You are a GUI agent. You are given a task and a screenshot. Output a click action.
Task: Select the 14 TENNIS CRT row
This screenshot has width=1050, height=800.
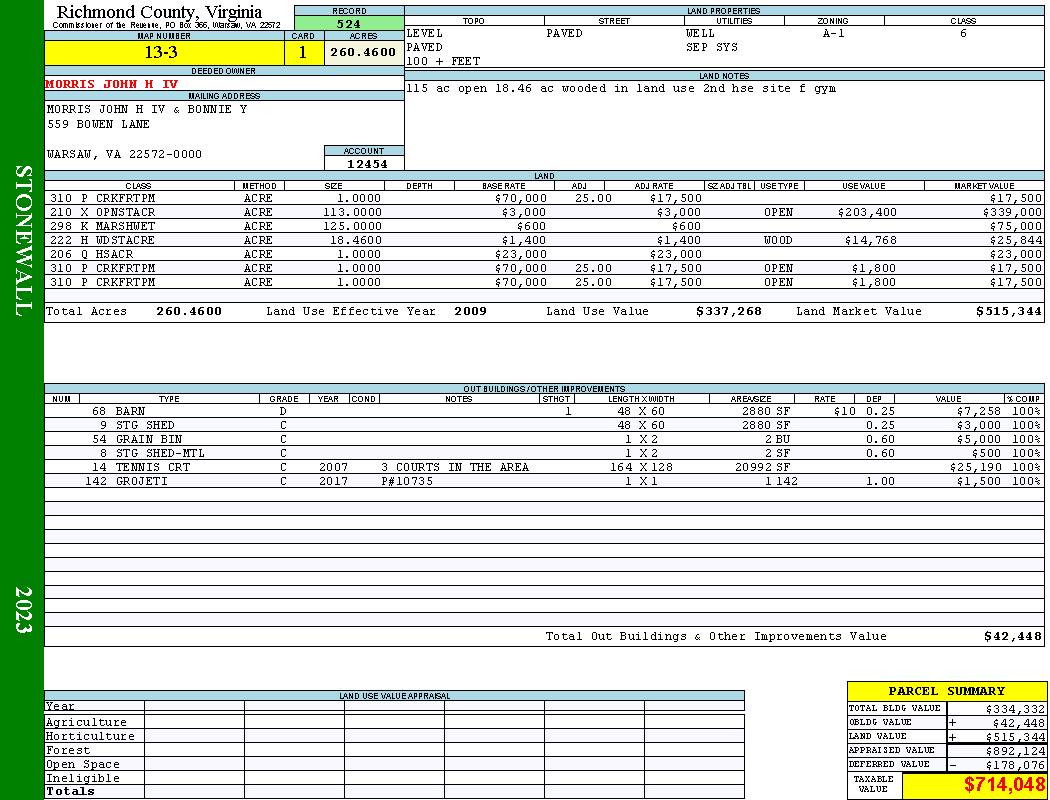click(544, 467)
